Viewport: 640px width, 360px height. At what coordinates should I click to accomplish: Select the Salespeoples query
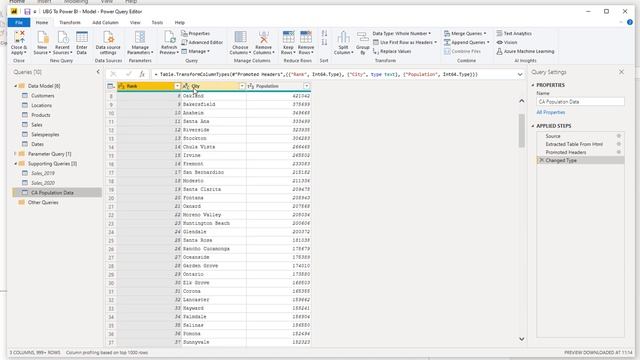pyautogui.click(x=45, y=134)
